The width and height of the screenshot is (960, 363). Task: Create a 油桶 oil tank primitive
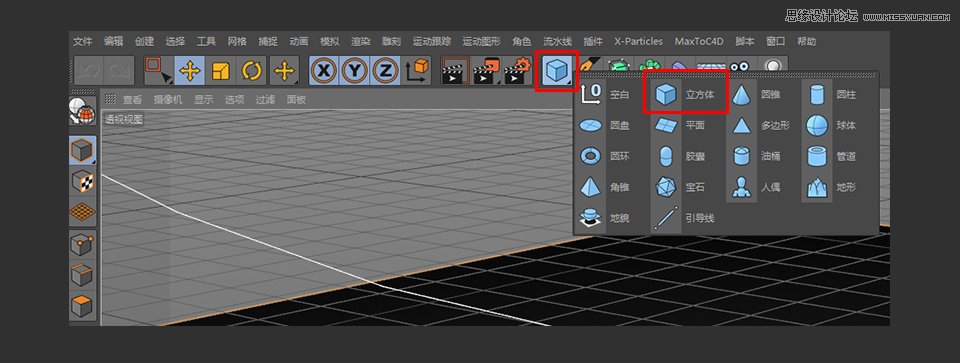(758, 156)
